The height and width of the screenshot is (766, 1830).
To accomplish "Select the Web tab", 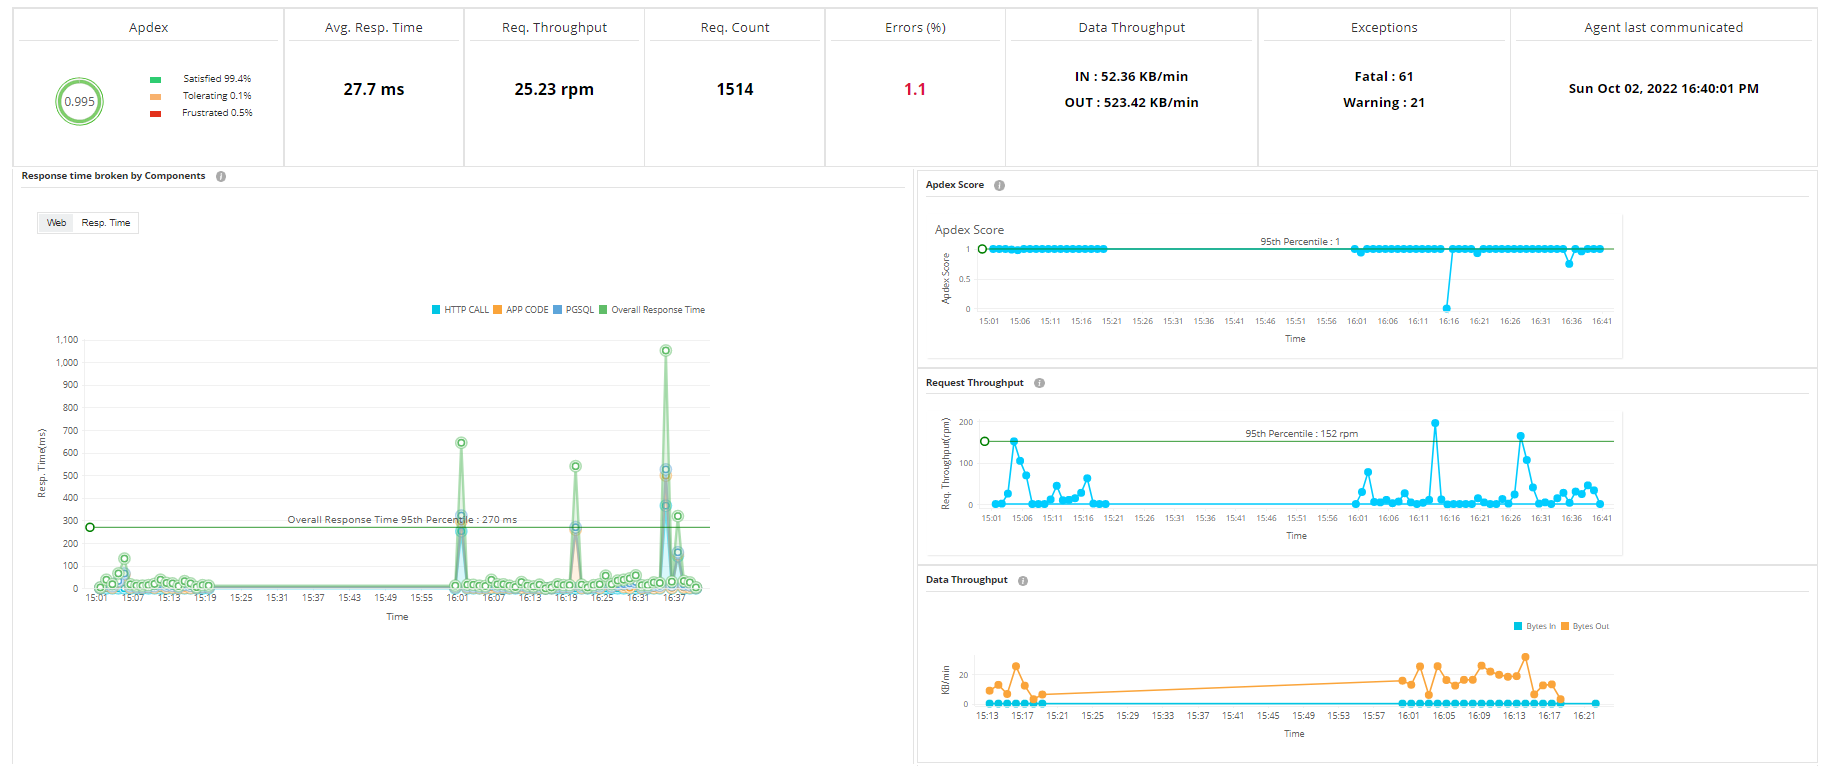I will coord(56,223).
